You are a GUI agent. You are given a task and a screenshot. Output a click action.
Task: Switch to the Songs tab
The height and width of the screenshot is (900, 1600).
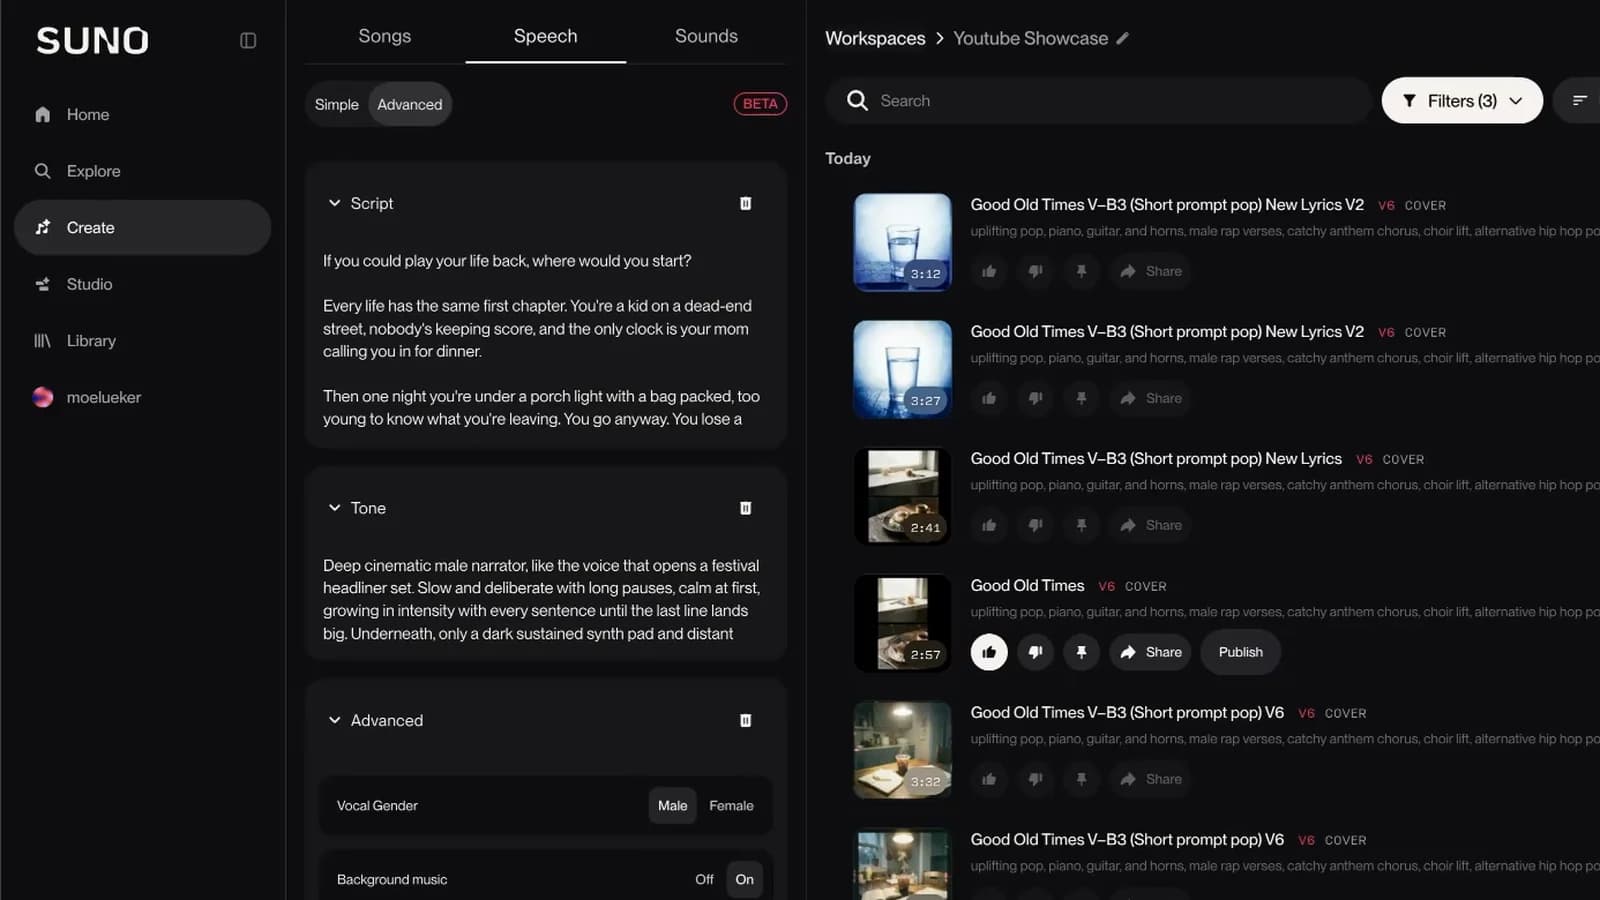pos(385,36)
